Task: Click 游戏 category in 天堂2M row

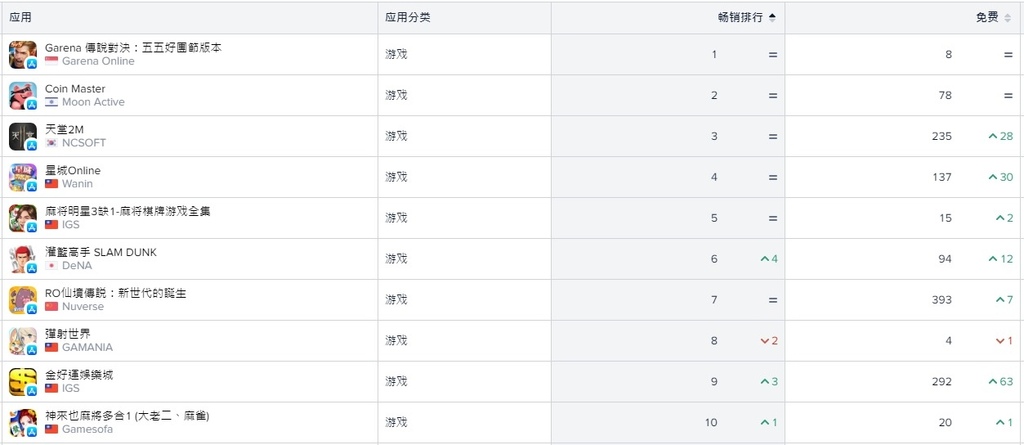Action: (x=396, y=136)
